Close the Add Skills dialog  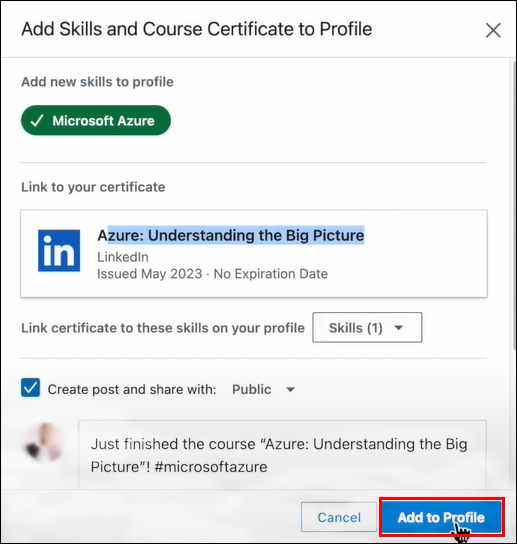(493, 30)
